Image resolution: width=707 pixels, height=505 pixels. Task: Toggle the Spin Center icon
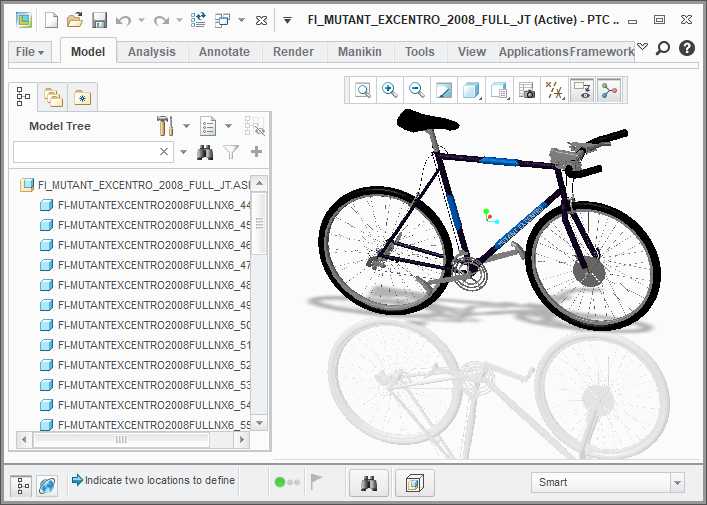(x=609, y=90)
